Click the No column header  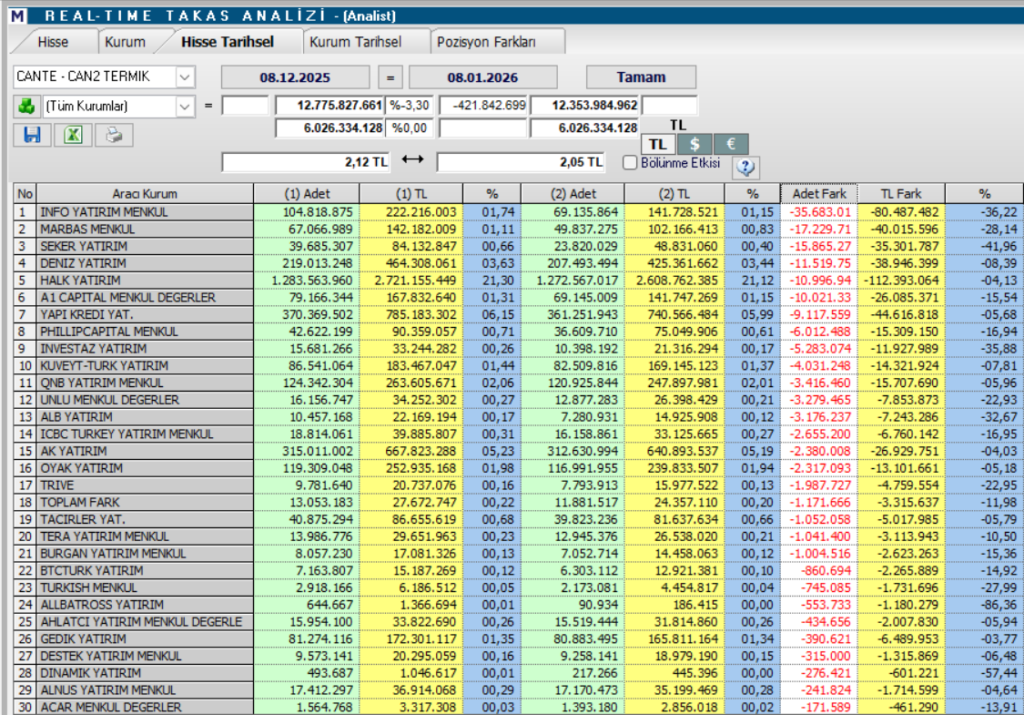(x=25, y=194)
